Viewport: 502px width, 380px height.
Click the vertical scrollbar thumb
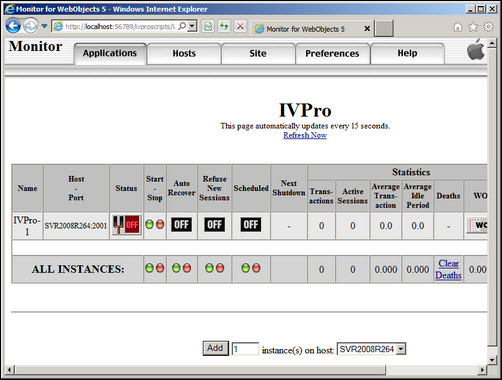(x=492, y=197)
